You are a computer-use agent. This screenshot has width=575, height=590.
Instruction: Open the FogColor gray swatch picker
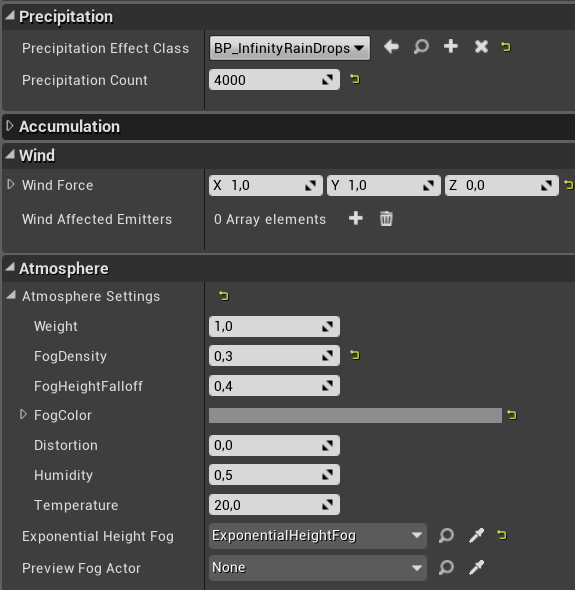(x=355, y=415)
